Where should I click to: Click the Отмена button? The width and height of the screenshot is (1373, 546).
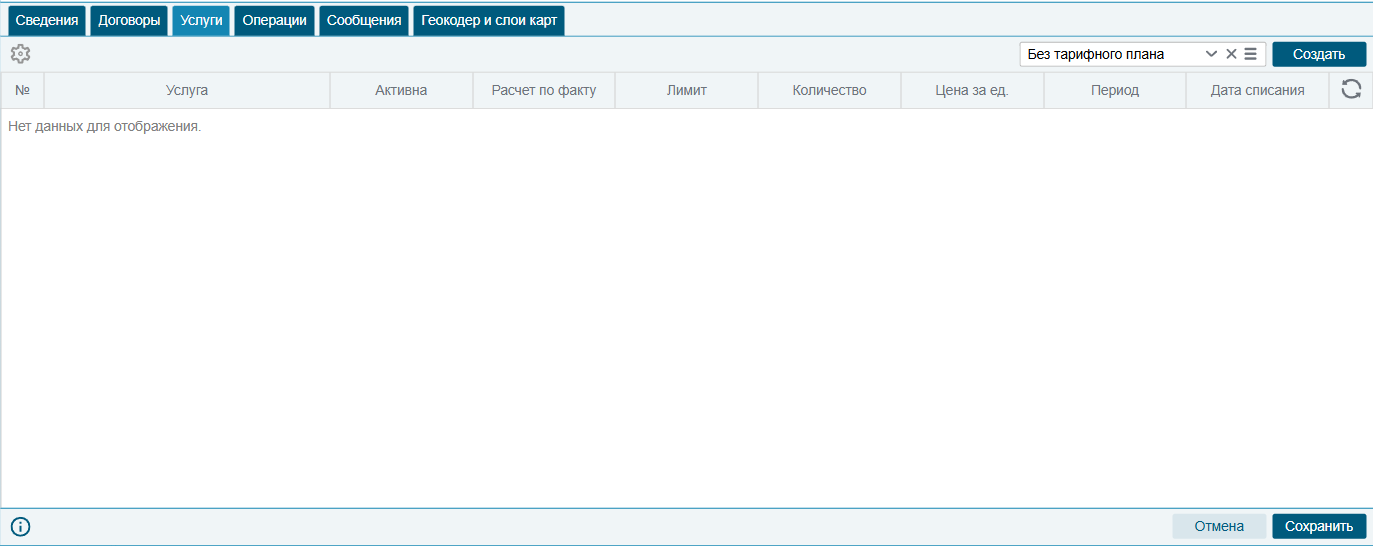click(1218, 526)
